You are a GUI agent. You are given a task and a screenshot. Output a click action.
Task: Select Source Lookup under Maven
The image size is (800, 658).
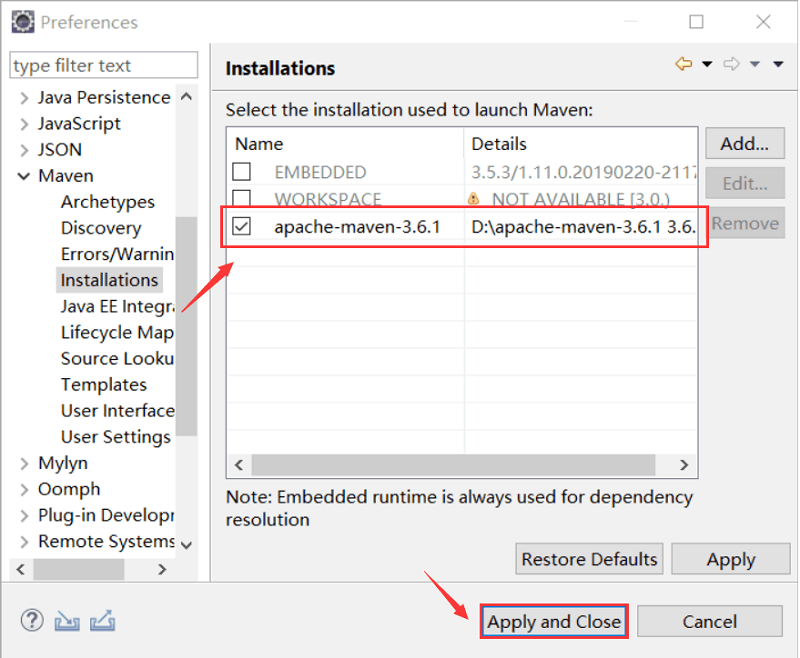117,359
